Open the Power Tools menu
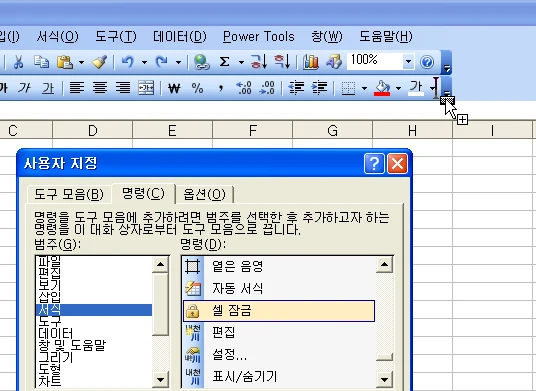This screenshot has width=536, height=391. click(258, 36)
